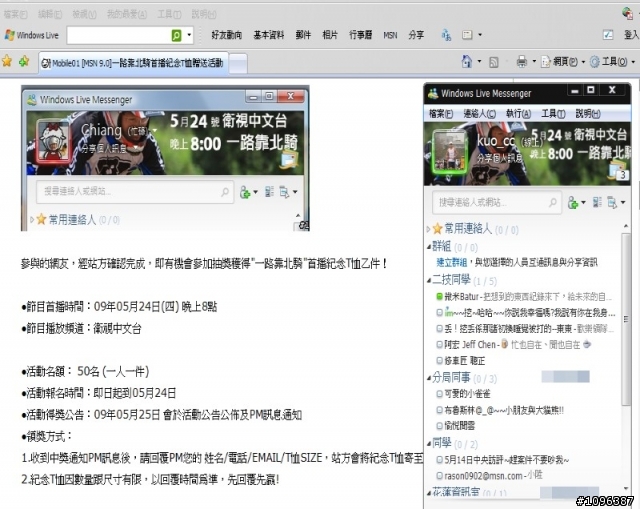Collapse the 花蓮資訊室 group
The height and width of the screenshot is (509, 640).
(429, 493)
